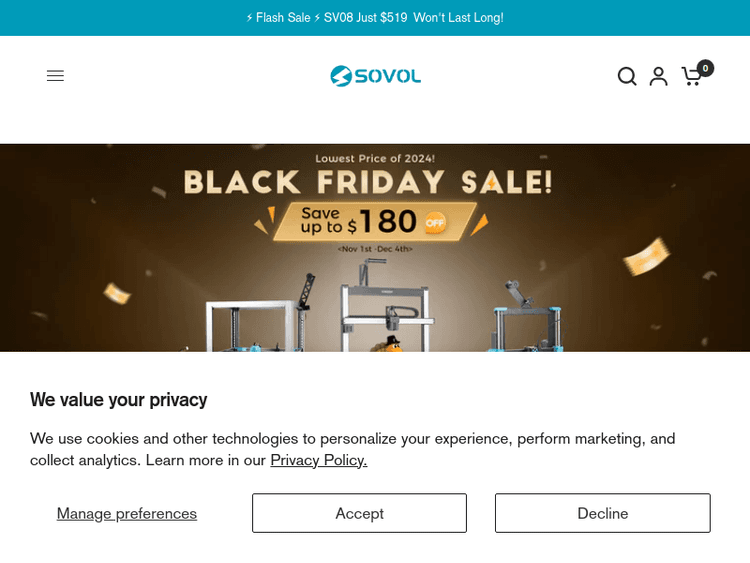Open the search magnifier icon
Image resolution: width=750 pixels, height=563 pixels.
(627, 76)
